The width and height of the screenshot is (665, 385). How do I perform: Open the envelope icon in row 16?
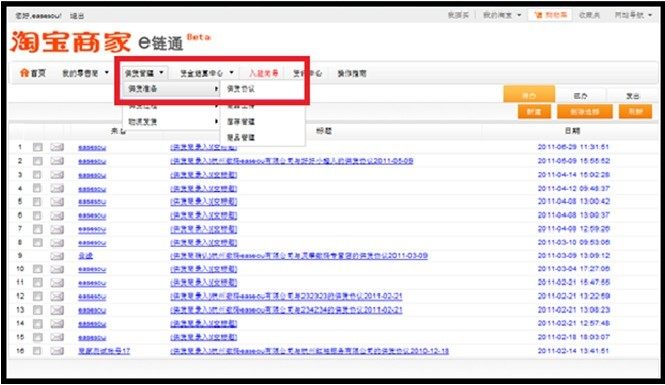coord(57,351)
